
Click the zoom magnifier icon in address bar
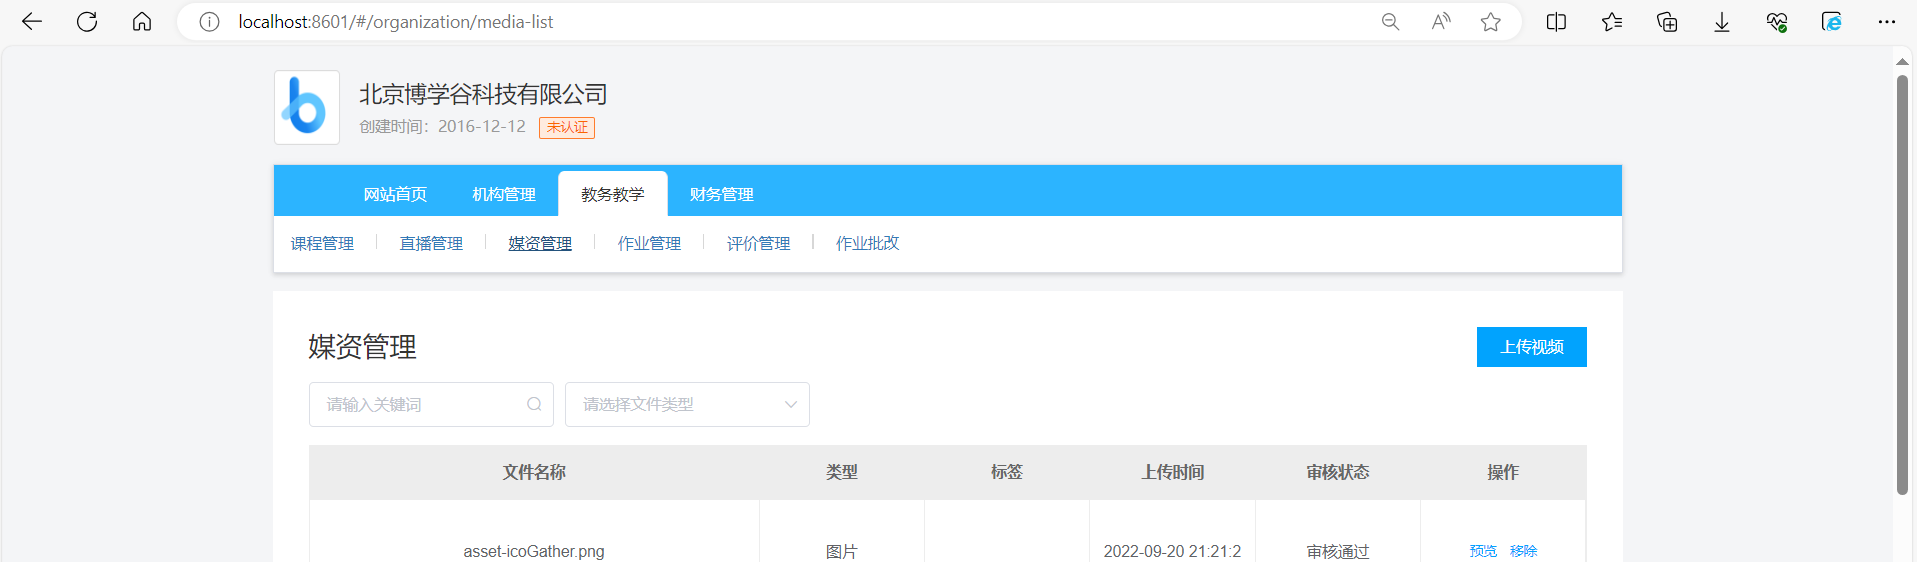coord(1390,22)
